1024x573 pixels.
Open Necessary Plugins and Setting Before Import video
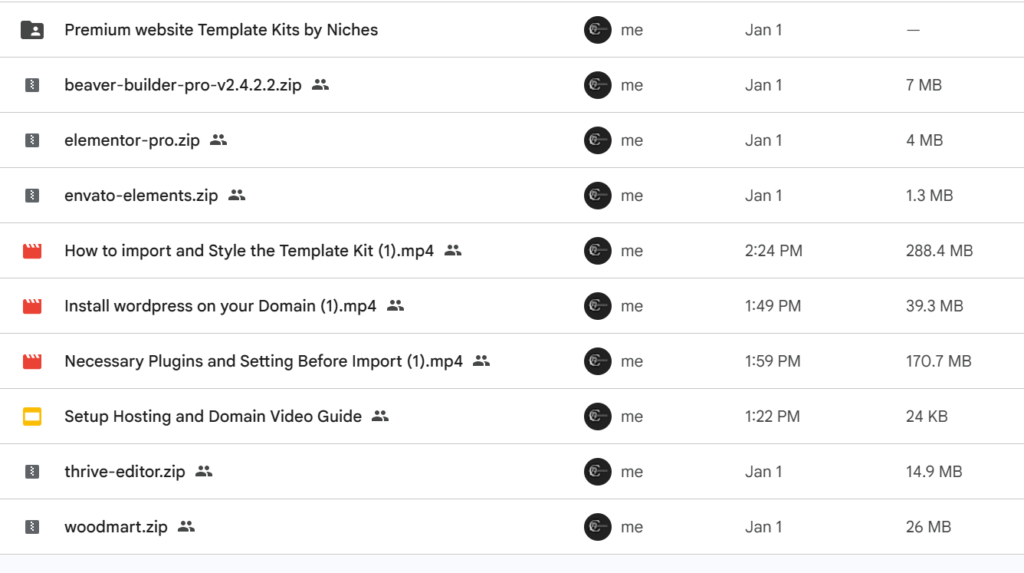(263, 361)
